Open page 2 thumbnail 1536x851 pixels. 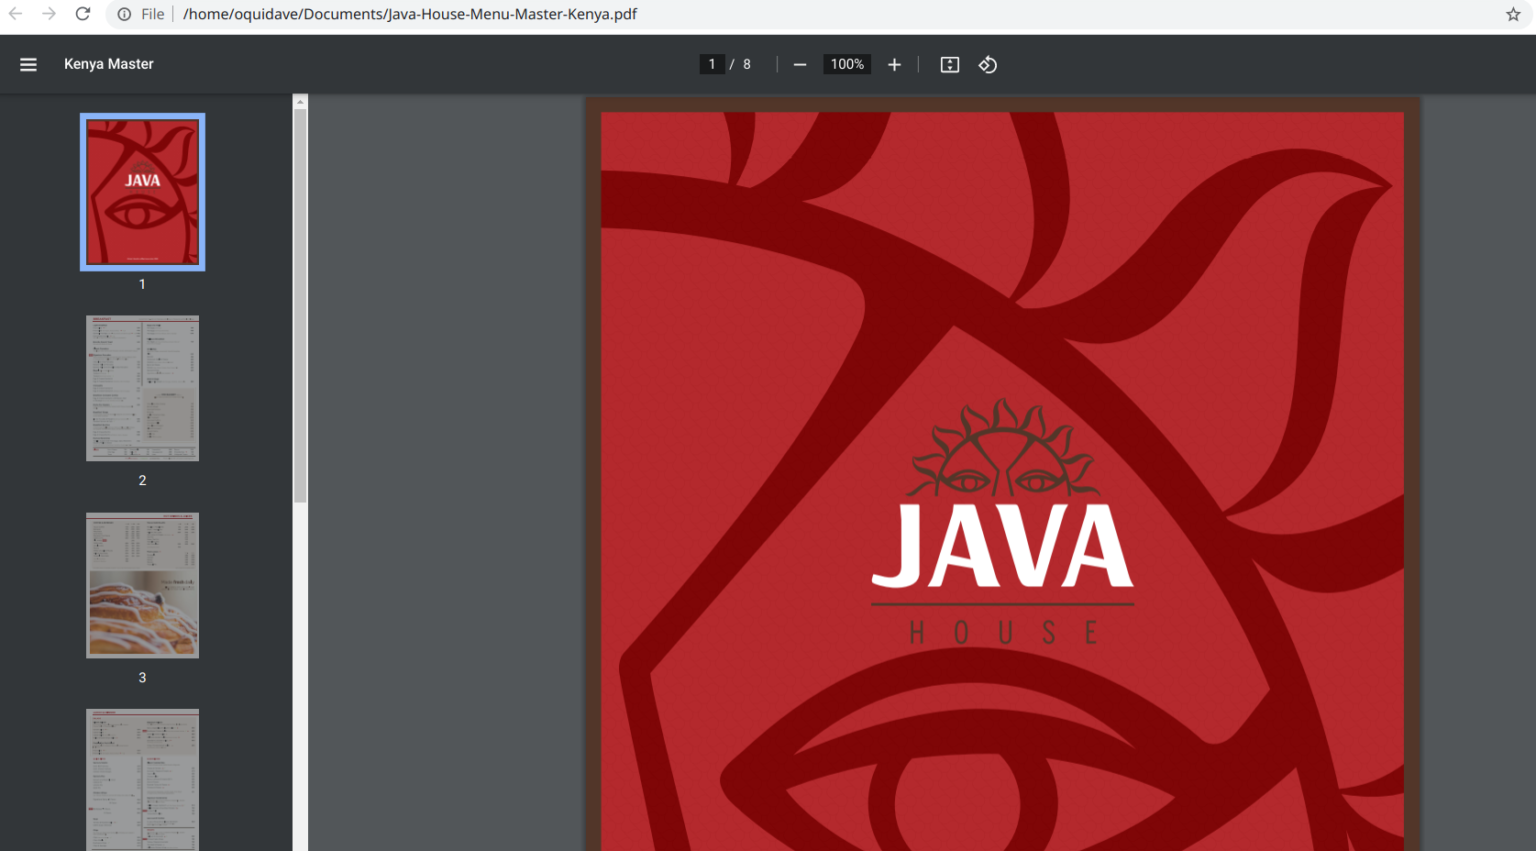pos(143,388)
